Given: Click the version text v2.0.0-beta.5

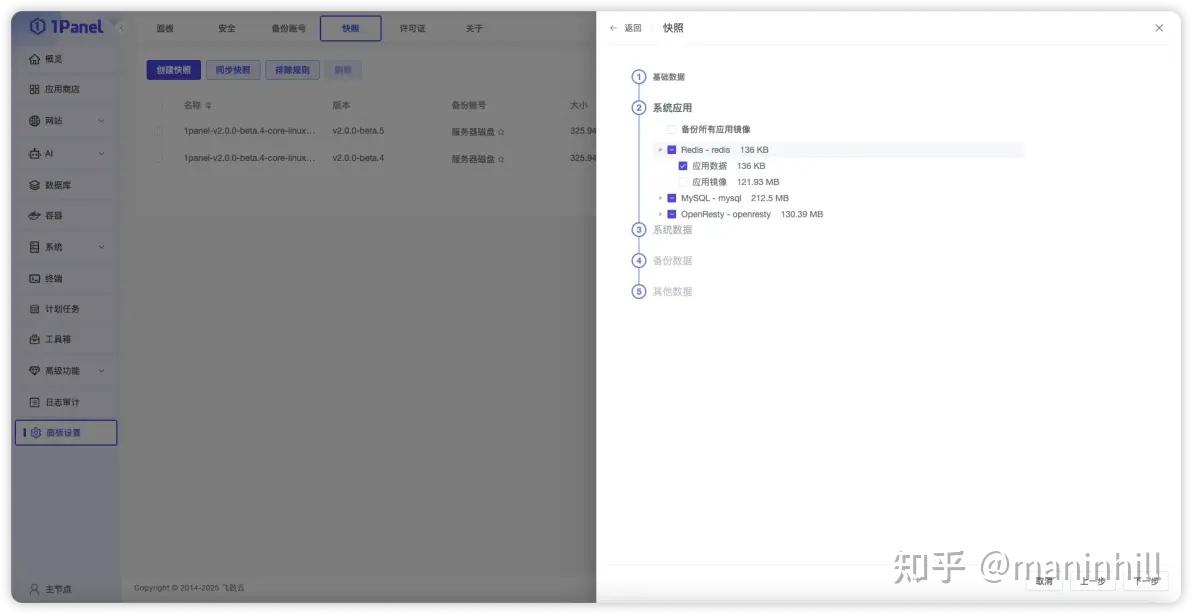Looking at the screenshot, I should click(x=358, y=131).
